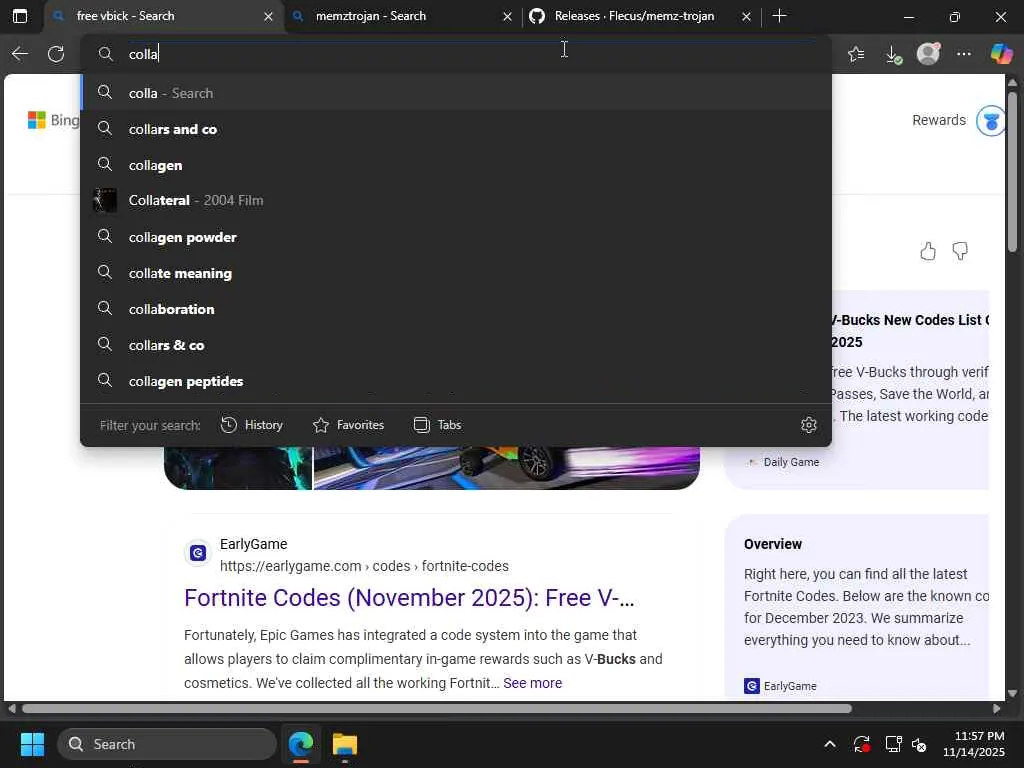Open the Fortnite Codes (November 2025) result
The height and width of the screenshot is (768, 1024).
click(x=409, y=598)
